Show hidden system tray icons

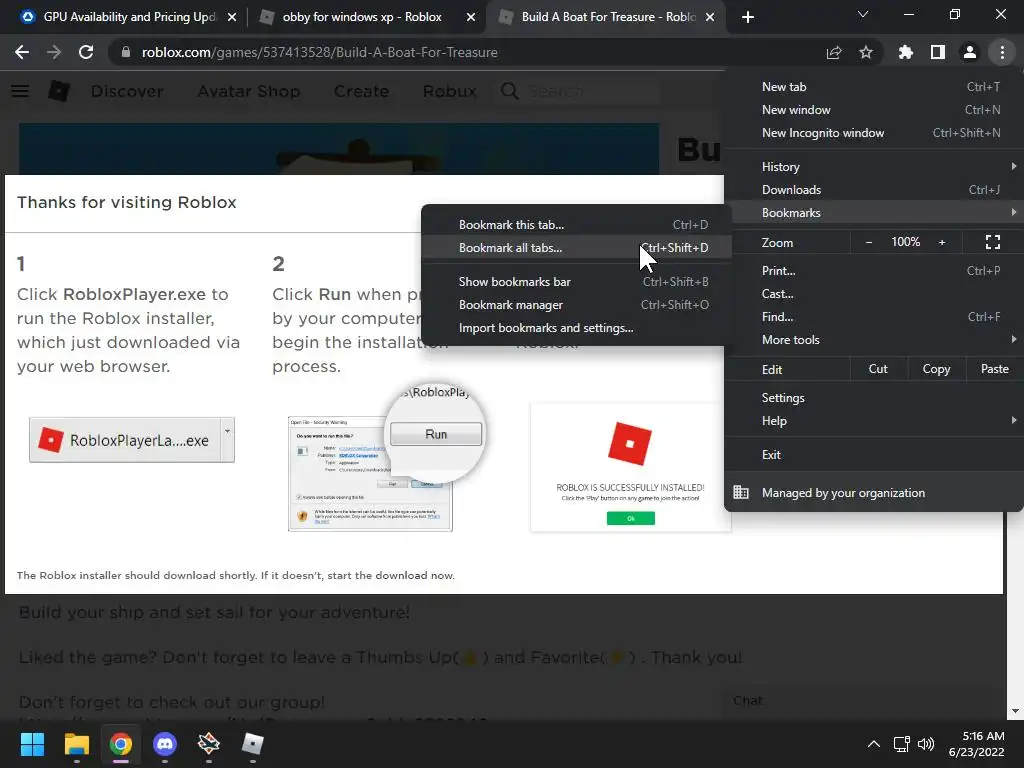point(873,744)
